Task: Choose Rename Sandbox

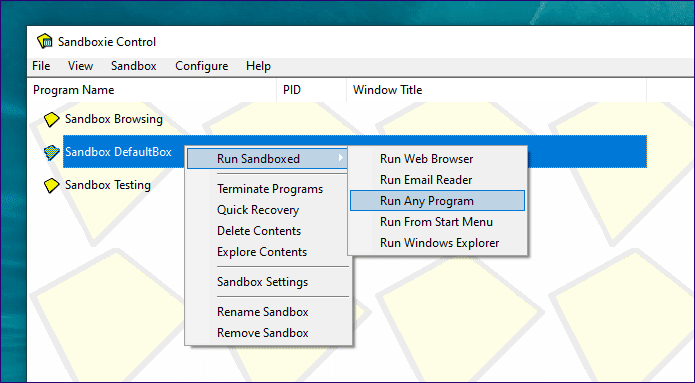Action: [x=268, y=312]
